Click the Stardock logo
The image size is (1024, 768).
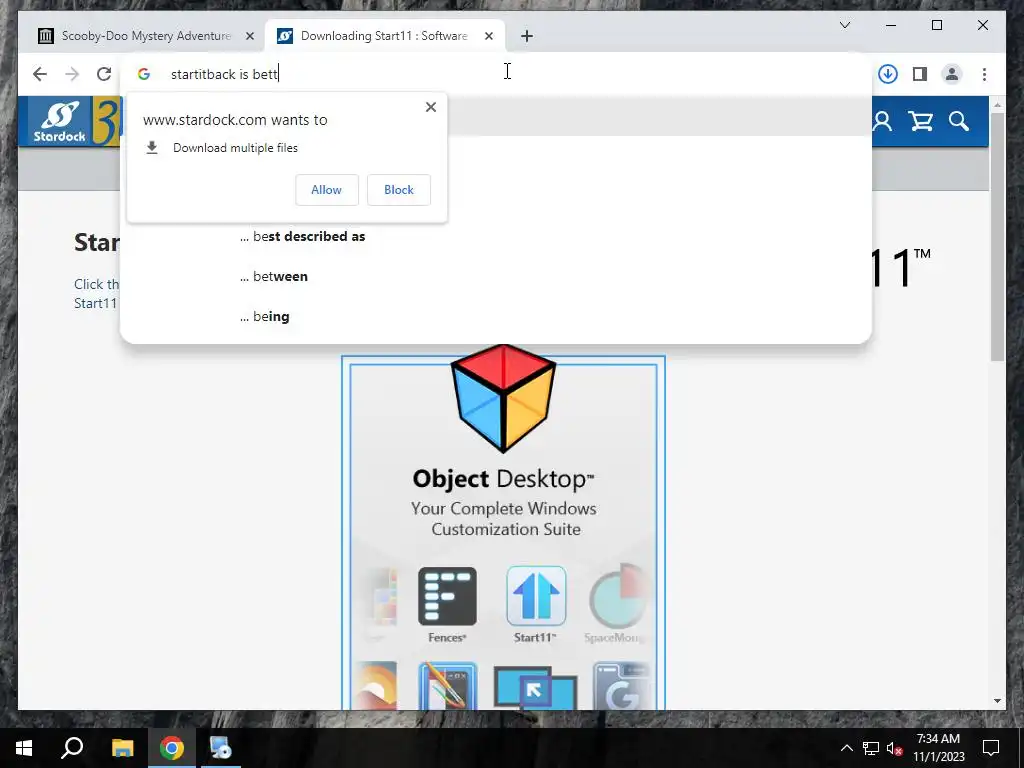click(59, 121)
